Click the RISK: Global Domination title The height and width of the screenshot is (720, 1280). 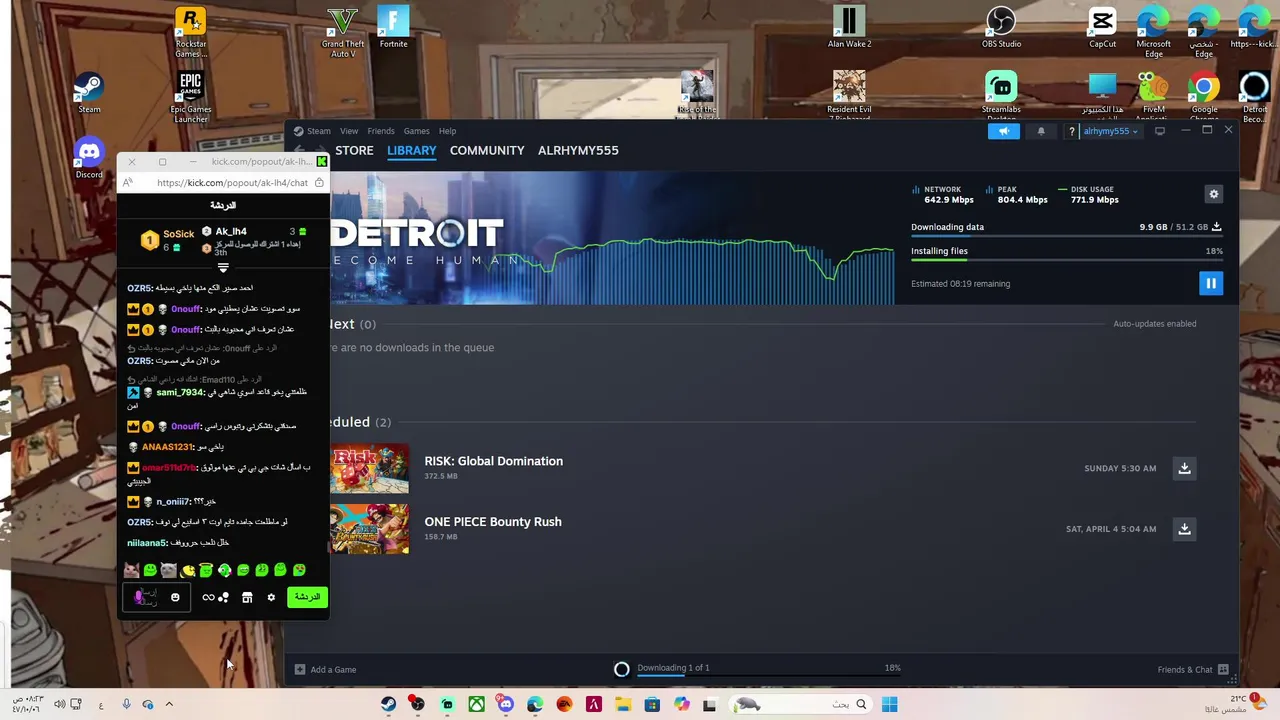click(x=493, y=461)
